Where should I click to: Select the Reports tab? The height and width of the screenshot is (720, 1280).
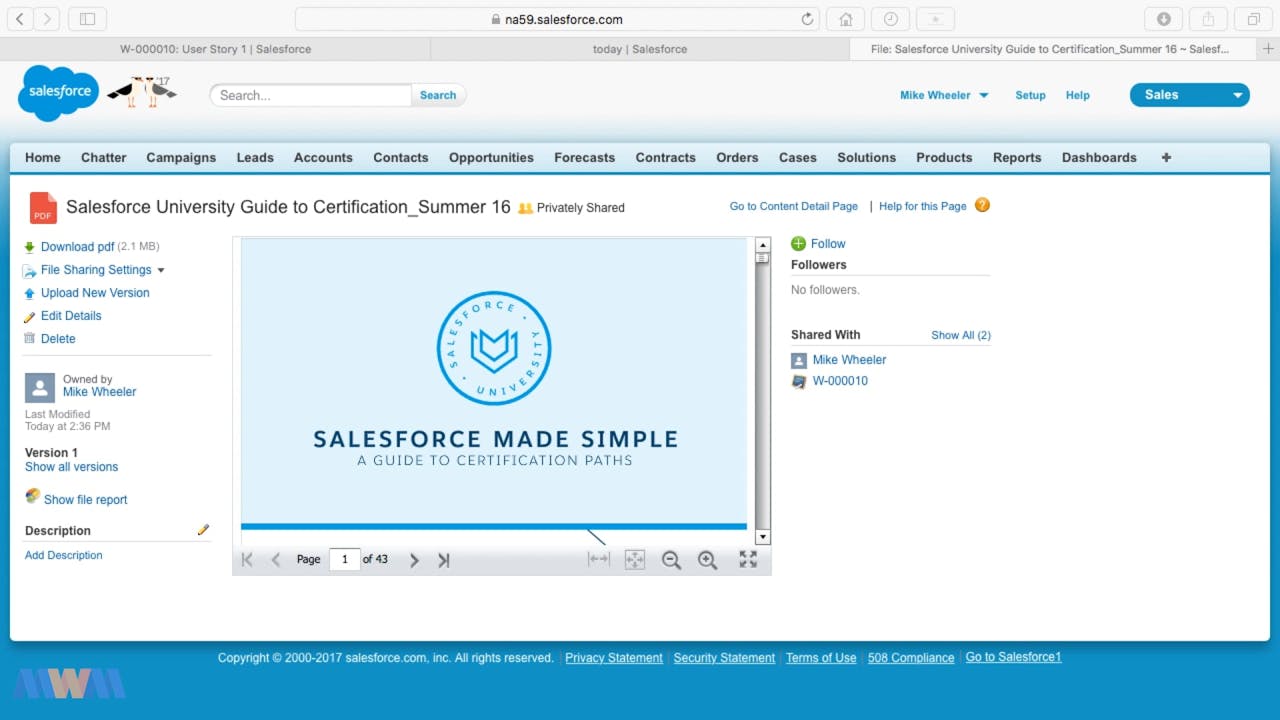point(1017,157)
